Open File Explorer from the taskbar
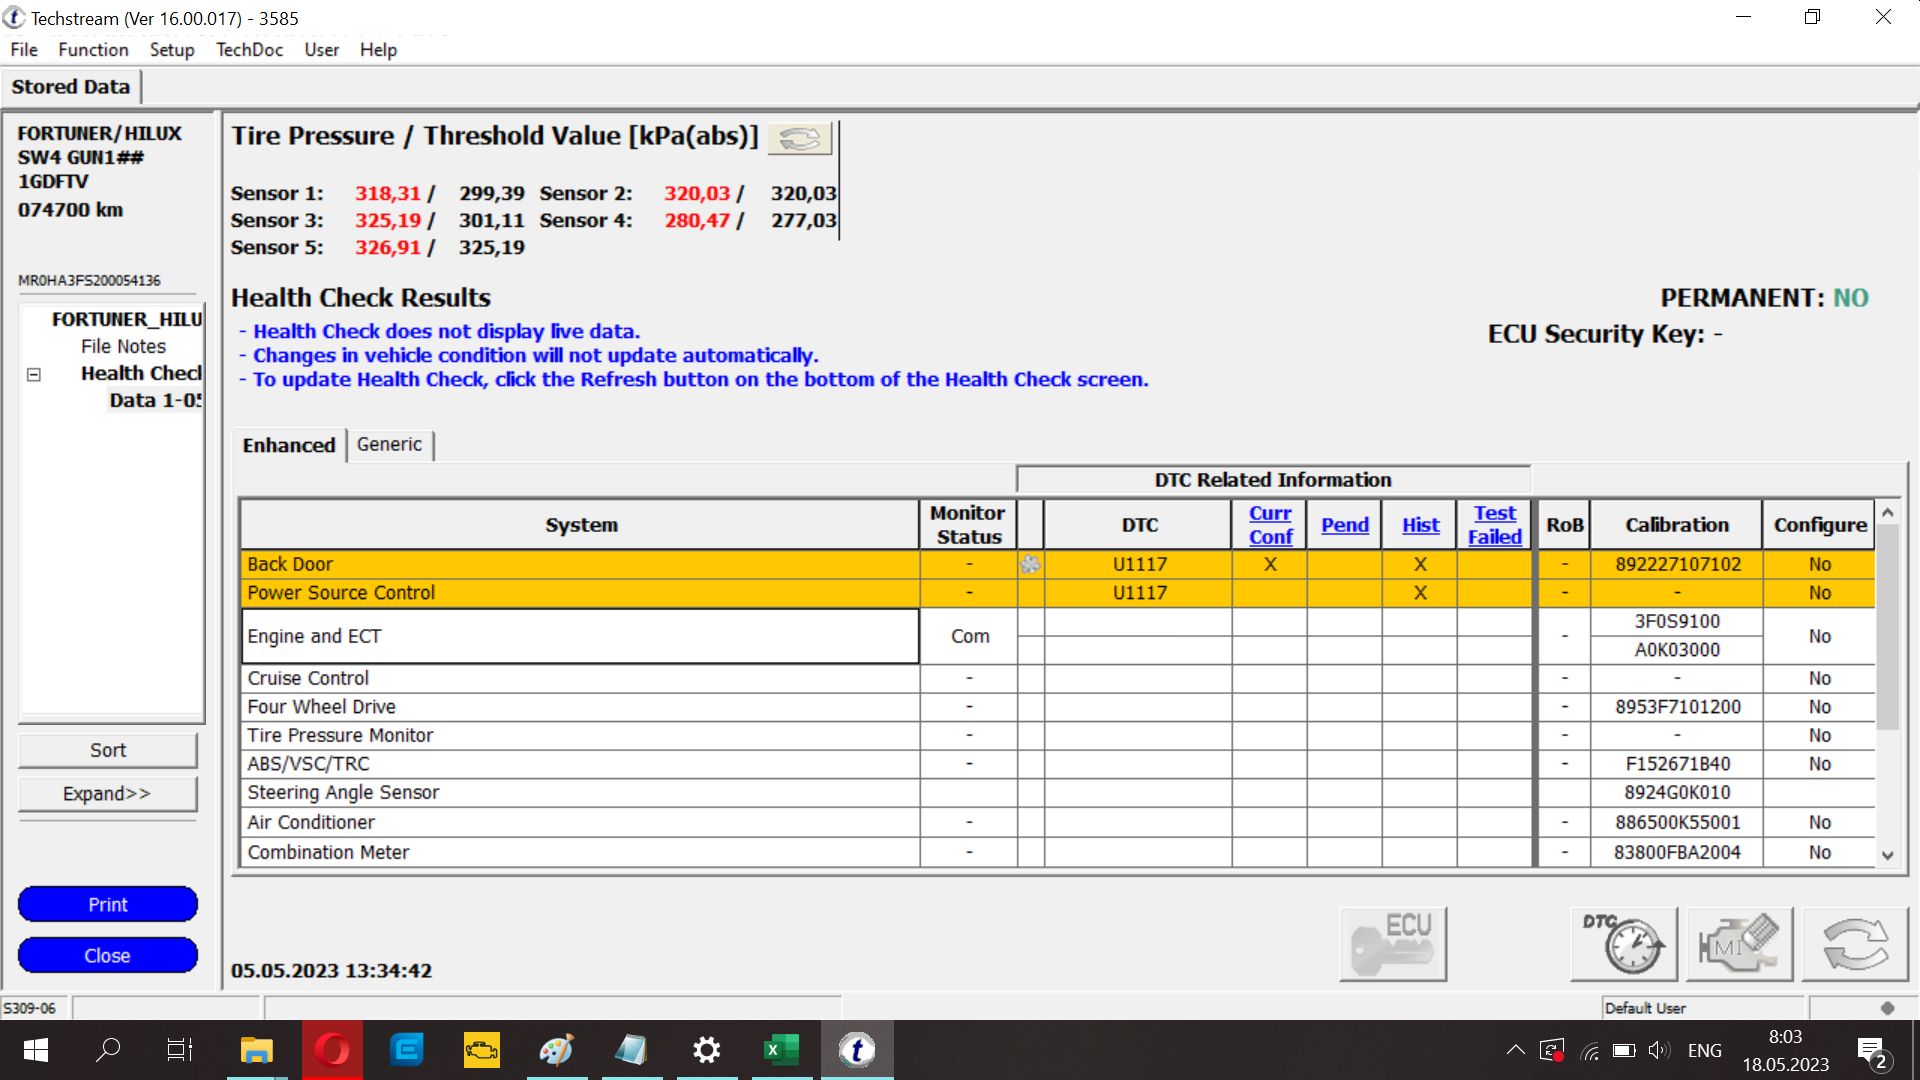 coord(257,1050)
